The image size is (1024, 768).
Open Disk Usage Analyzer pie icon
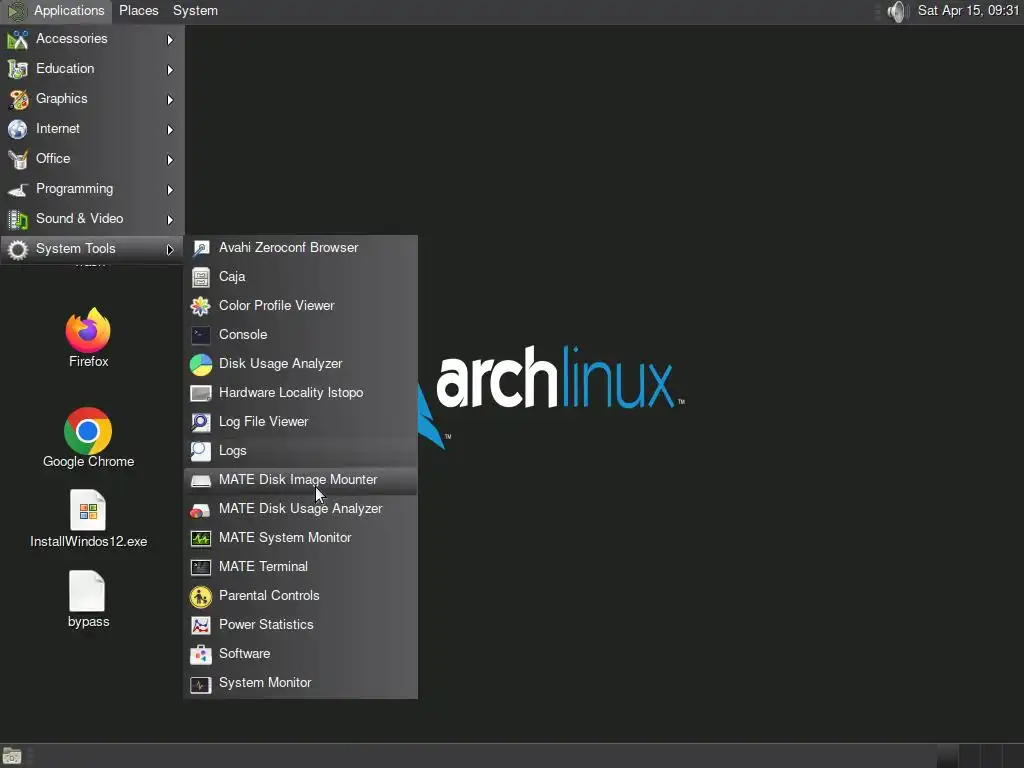pos(200,364)
